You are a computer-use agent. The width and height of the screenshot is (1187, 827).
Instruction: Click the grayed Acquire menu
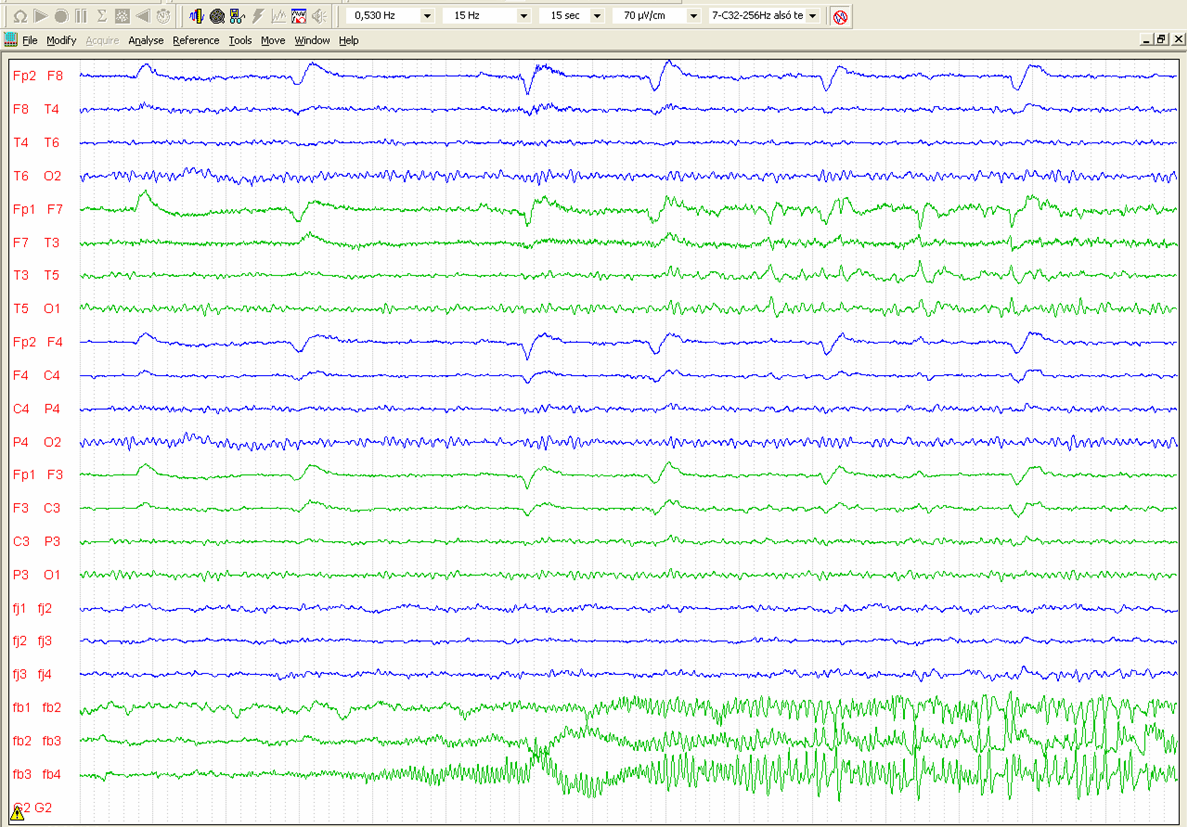(102, 40)
